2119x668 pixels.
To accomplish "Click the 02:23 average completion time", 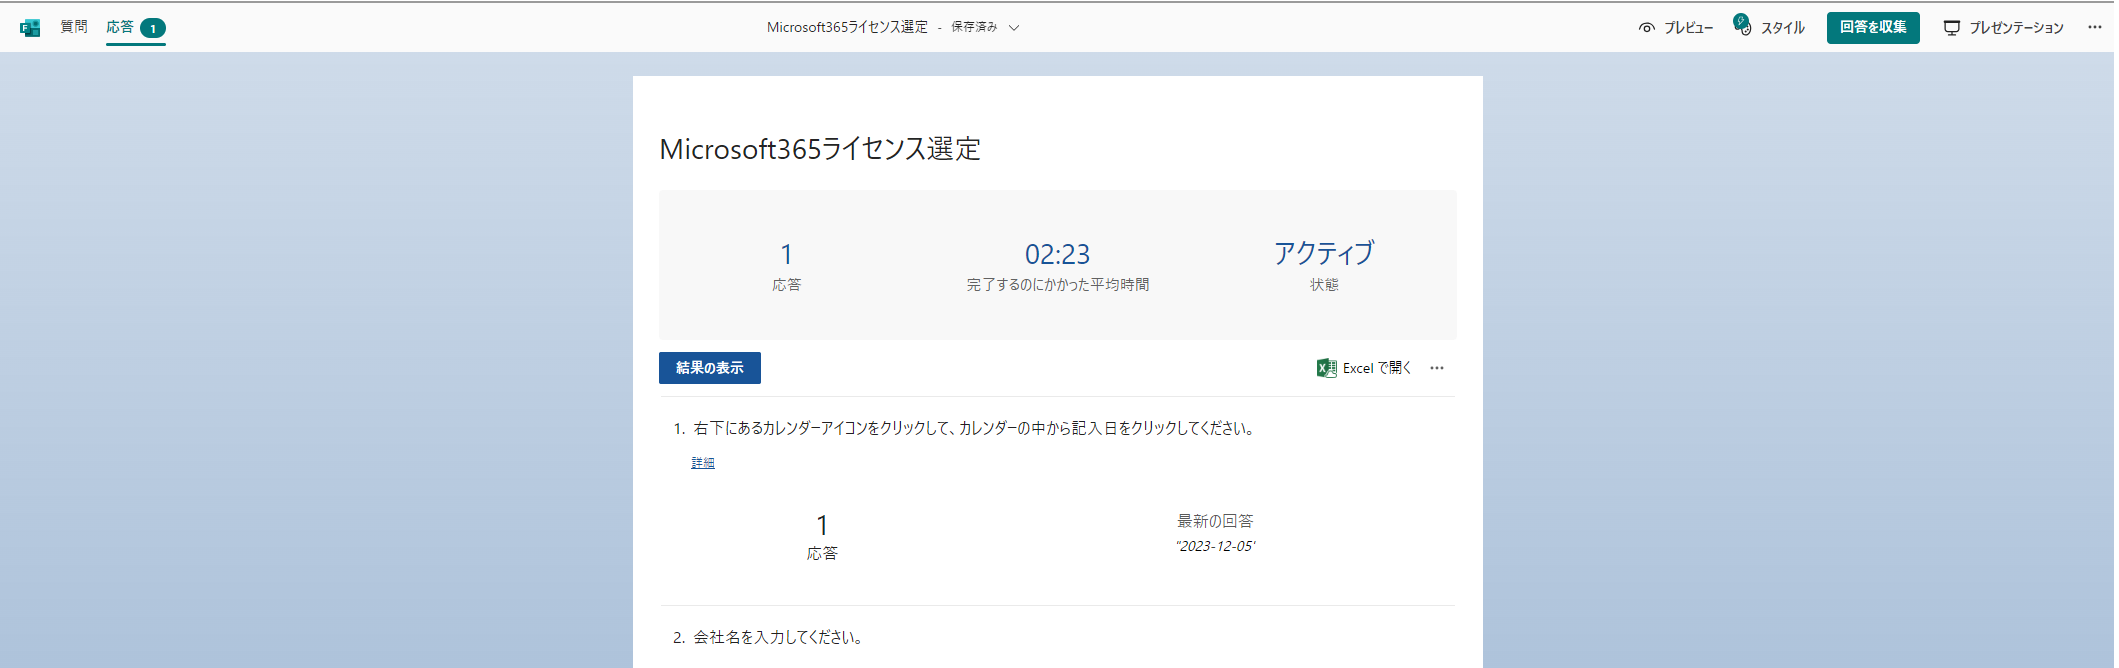I will pos(1057,255).
